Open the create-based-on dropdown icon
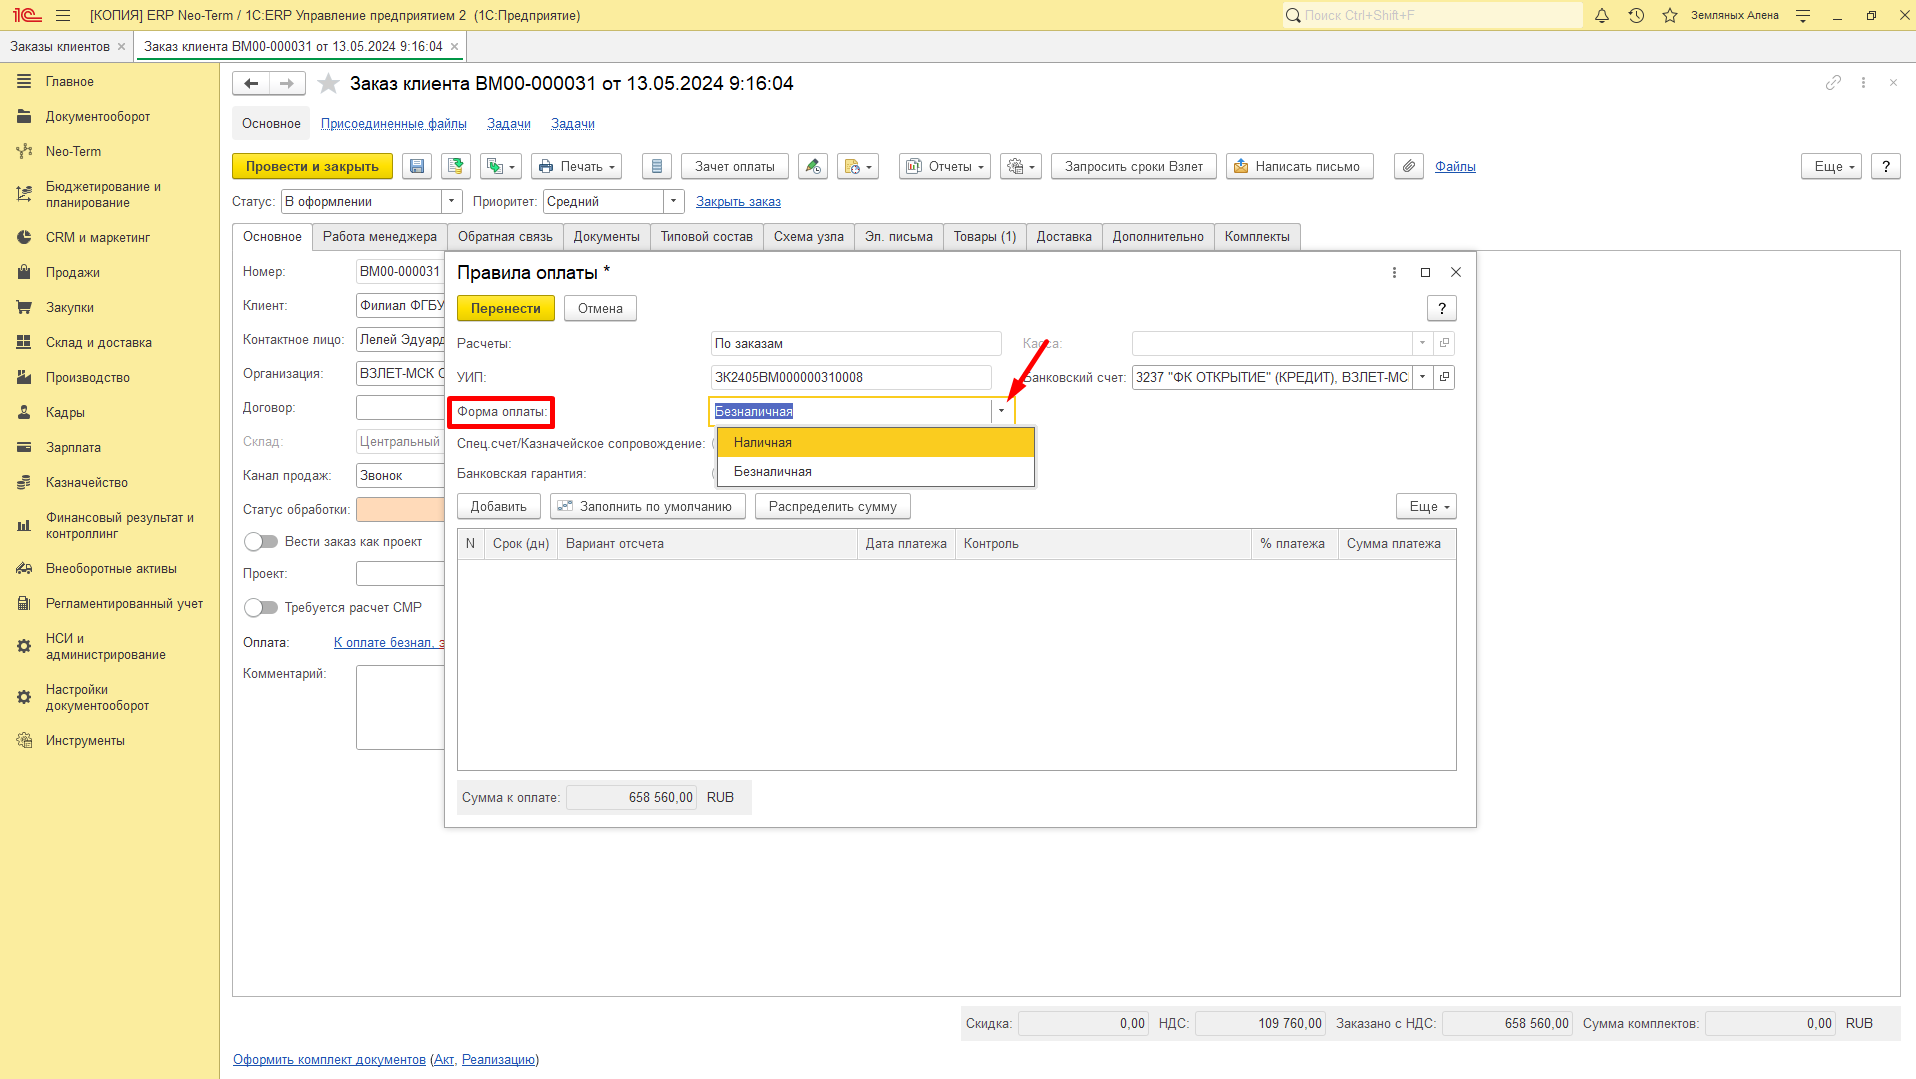 tap(500, 167)
